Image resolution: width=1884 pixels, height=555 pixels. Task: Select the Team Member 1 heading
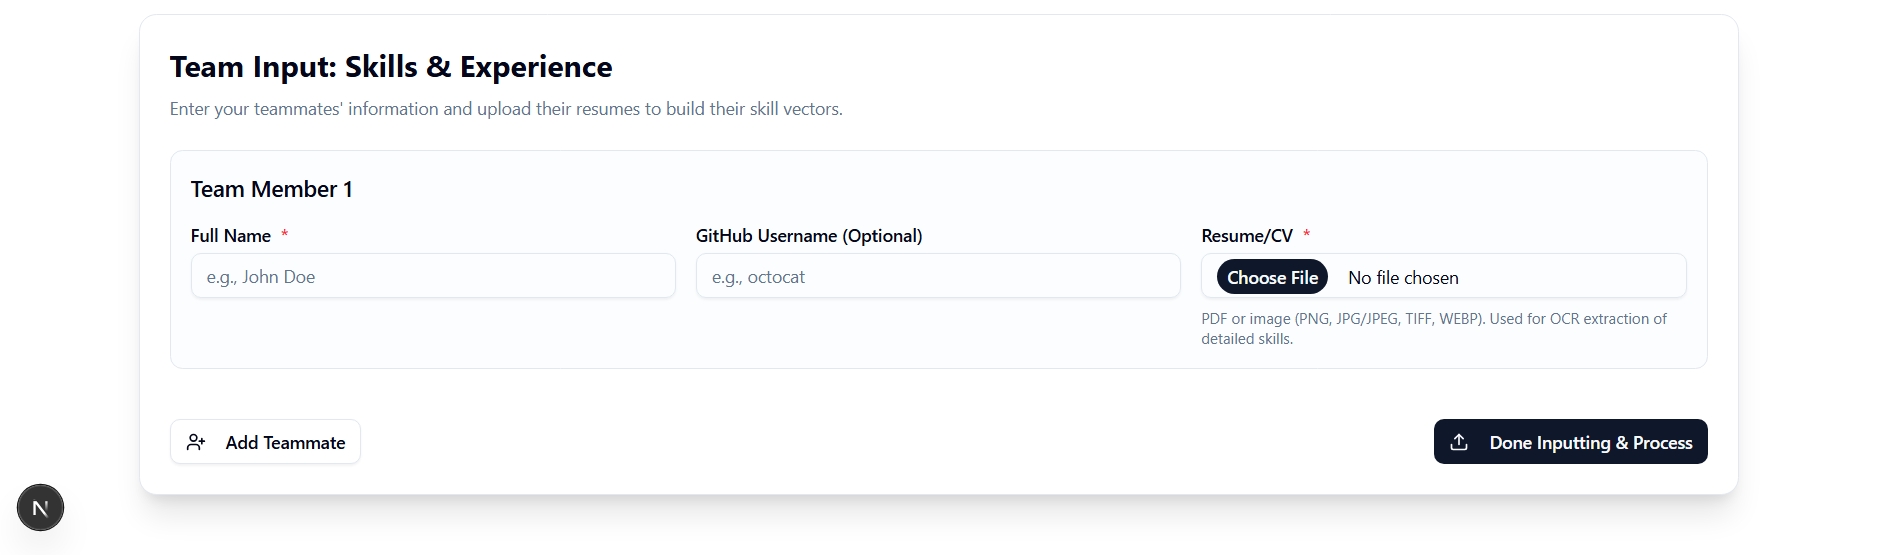click(x=271, y=189)
